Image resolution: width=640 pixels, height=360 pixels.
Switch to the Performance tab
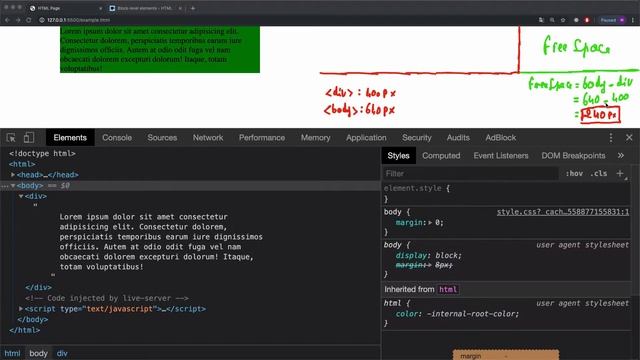pos(262,138)
